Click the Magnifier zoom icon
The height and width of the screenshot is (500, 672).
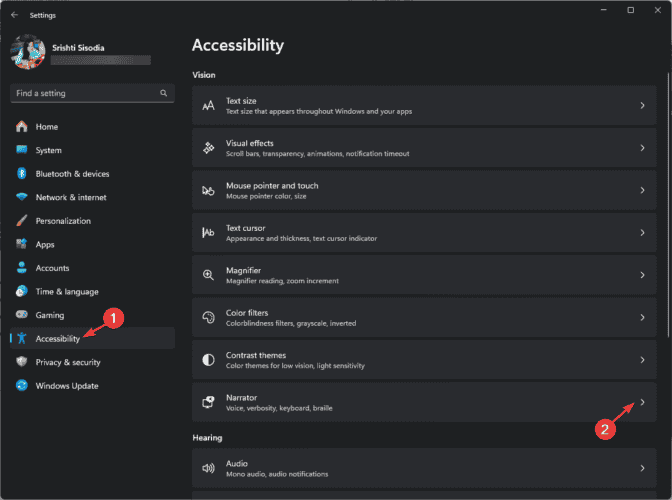tap(208, 275)
